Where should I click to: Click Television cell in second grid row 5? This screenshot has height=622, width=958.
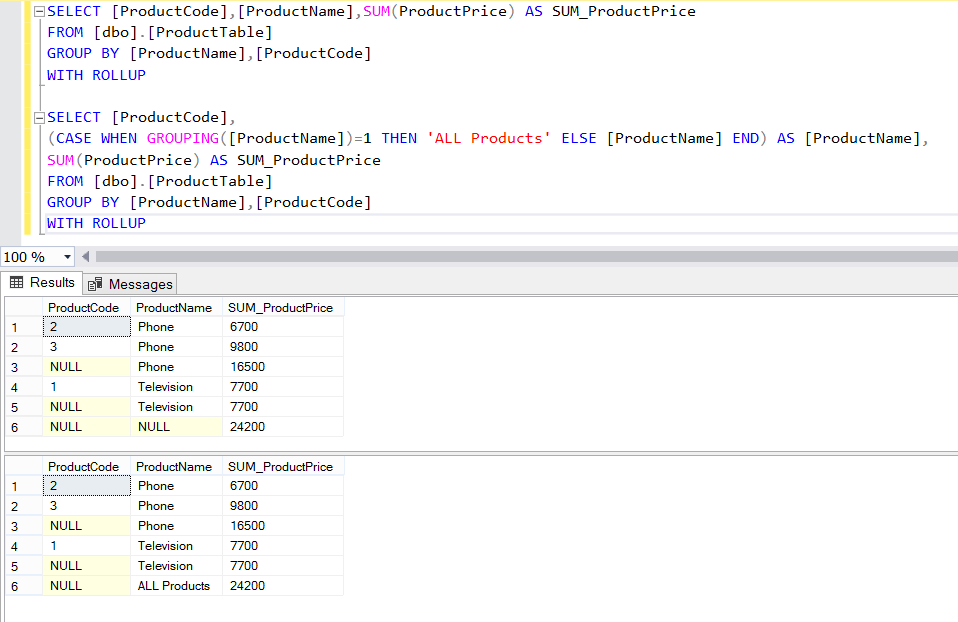pos(176,566)
